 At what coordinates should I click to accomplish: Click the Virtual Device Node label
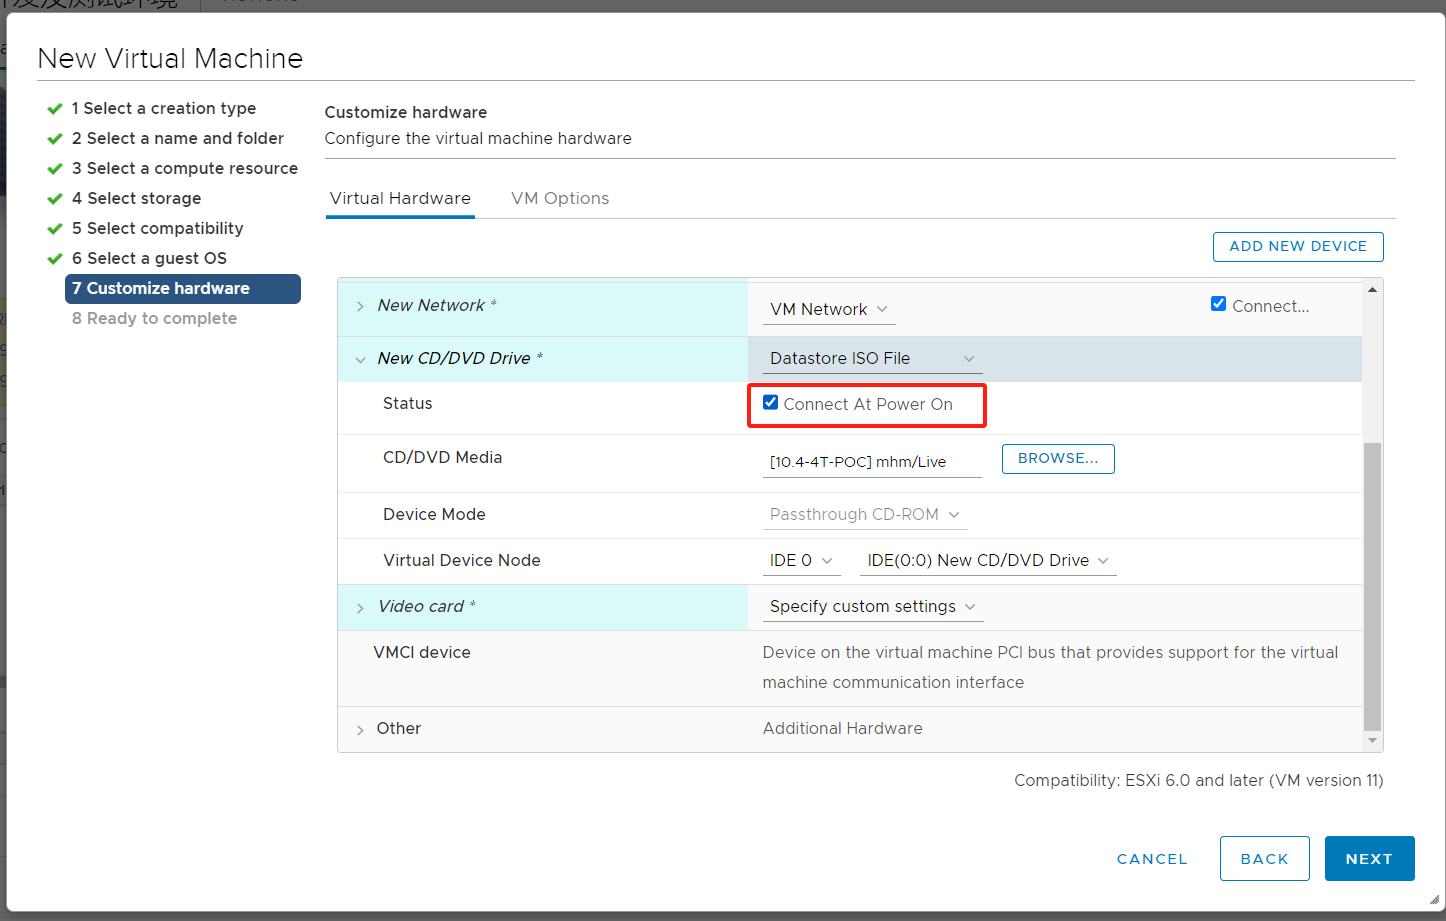(x=462, y=561)
